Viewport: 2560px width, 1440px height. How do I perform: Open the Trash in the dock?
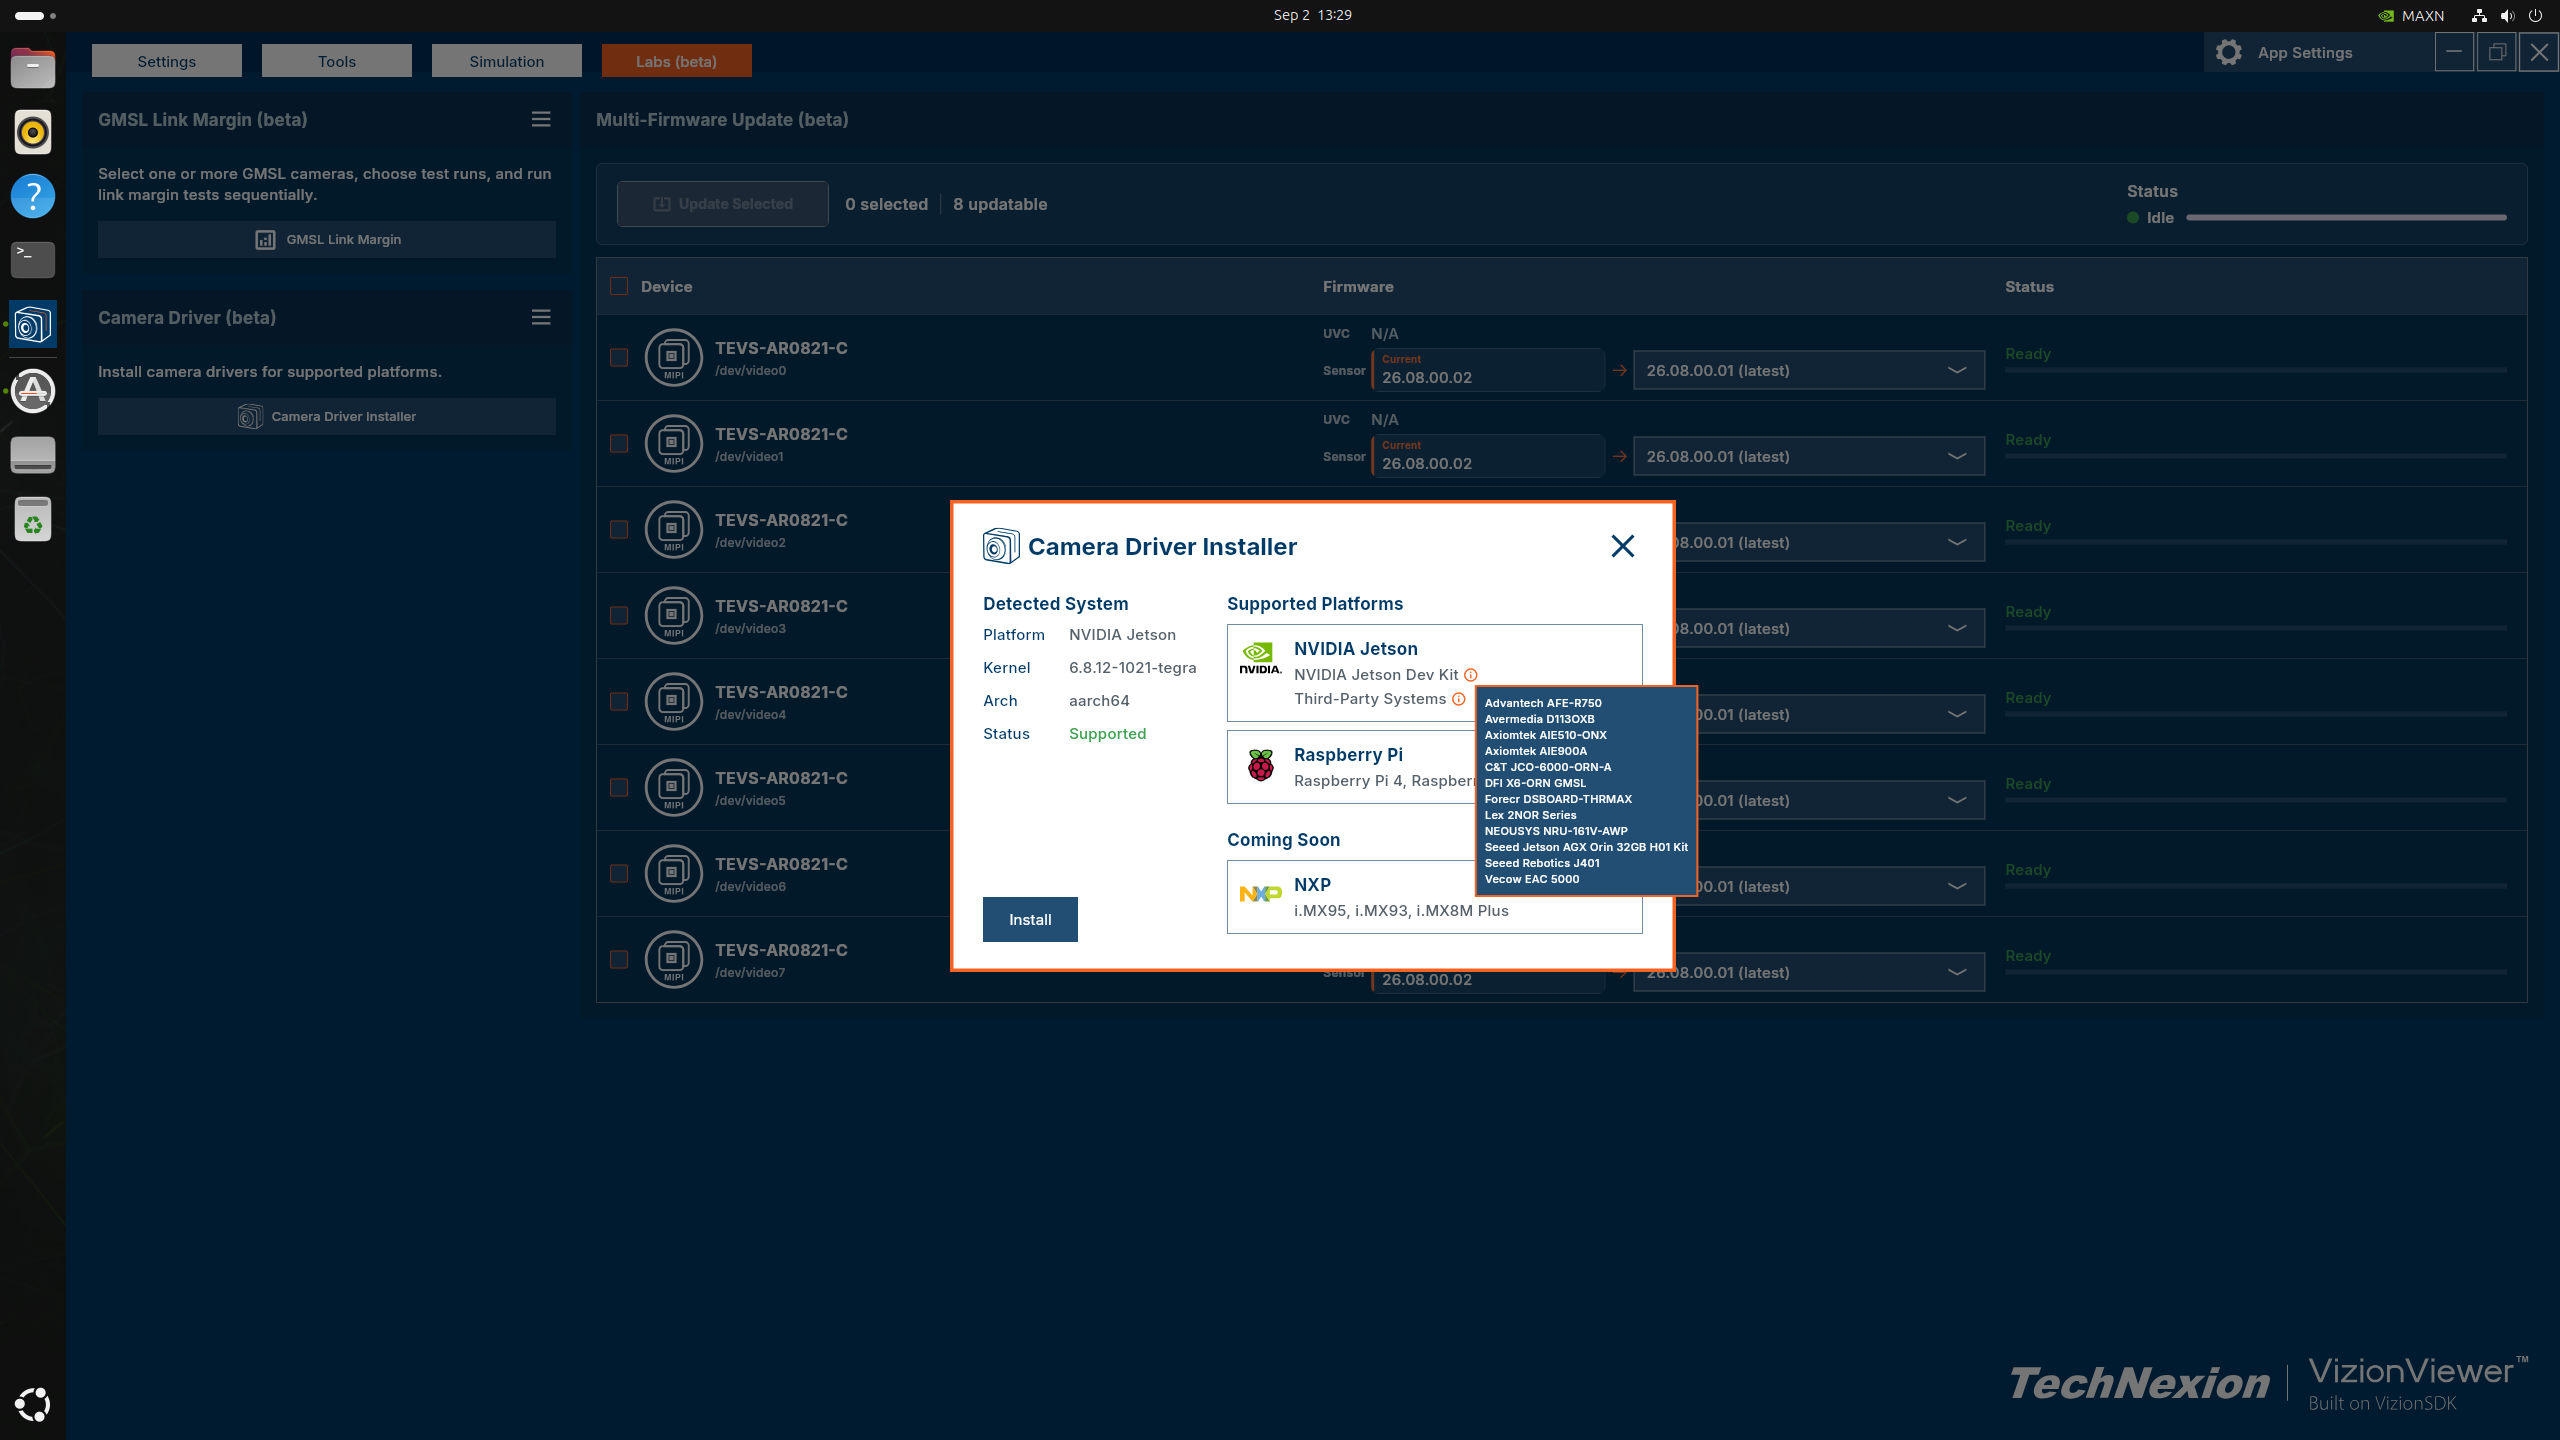pyautogui.click(x=33, y=519)
